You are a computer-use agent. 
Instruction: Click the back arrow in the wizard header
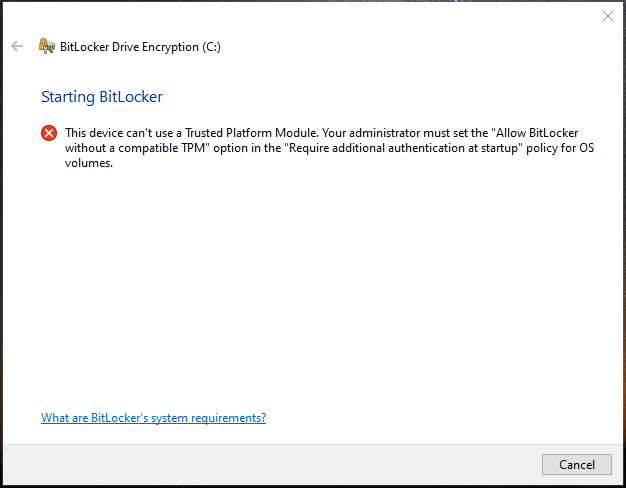coord(17,46)
